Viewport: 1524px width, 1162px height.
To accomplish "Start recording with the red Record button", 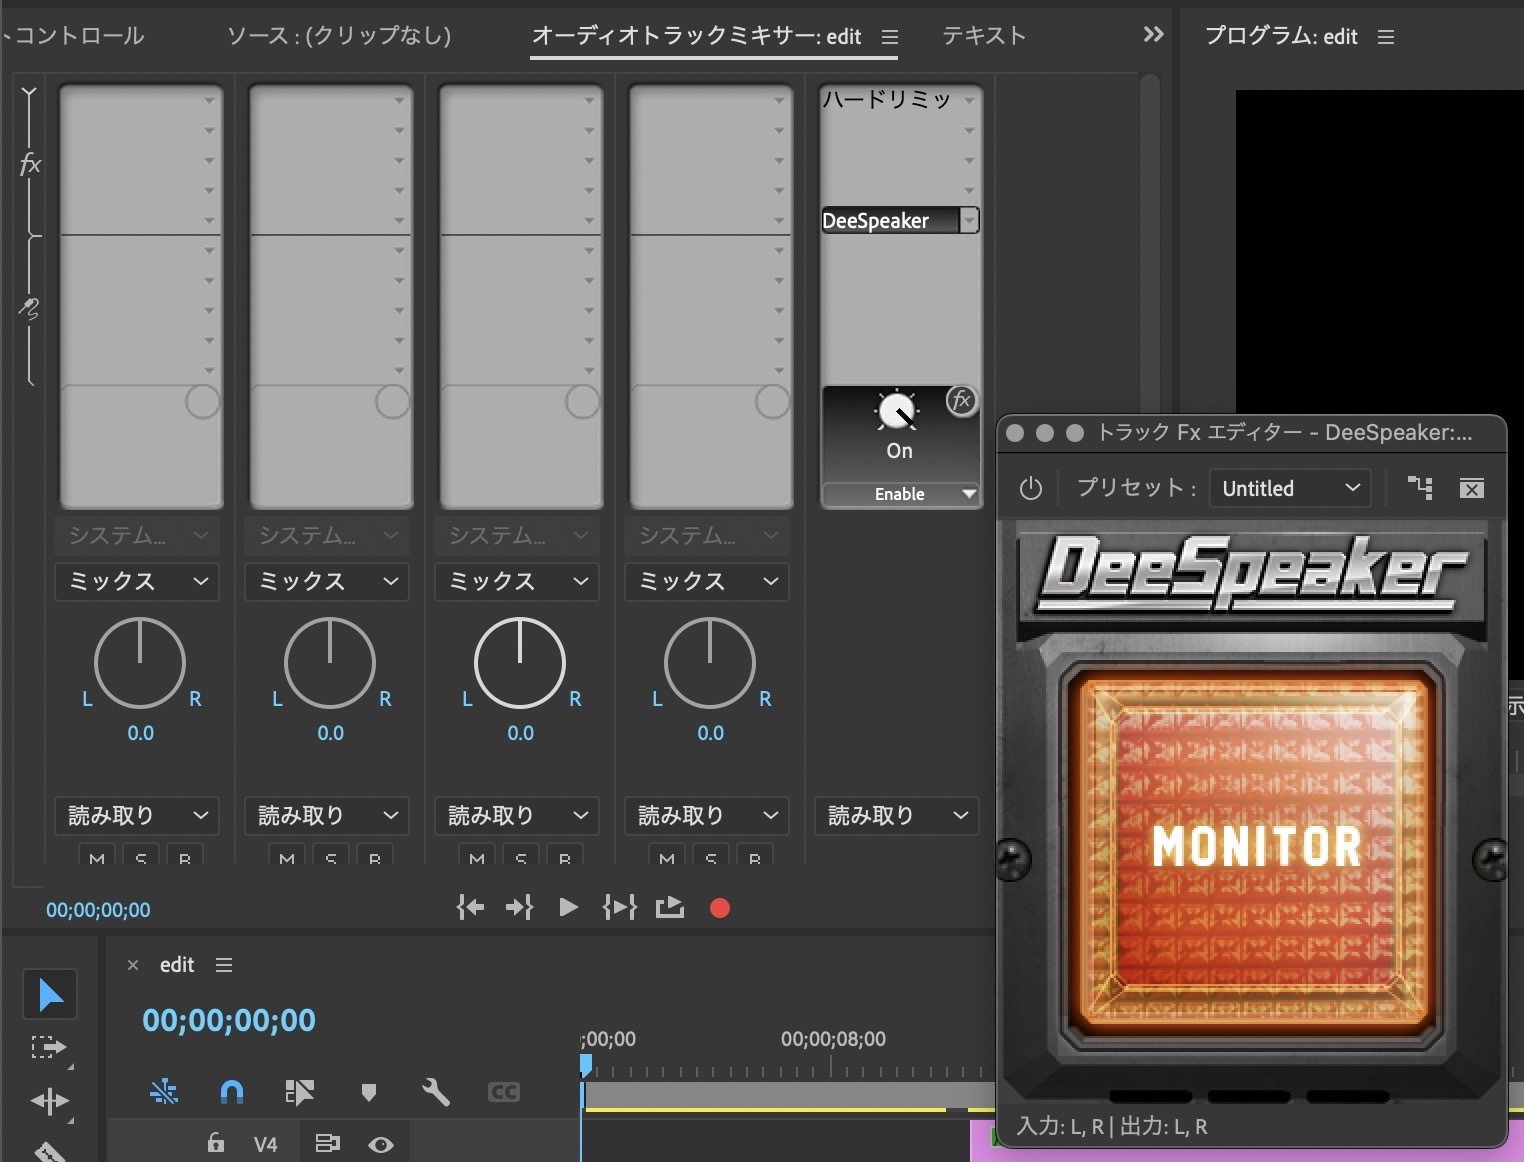I will [720, 908].
